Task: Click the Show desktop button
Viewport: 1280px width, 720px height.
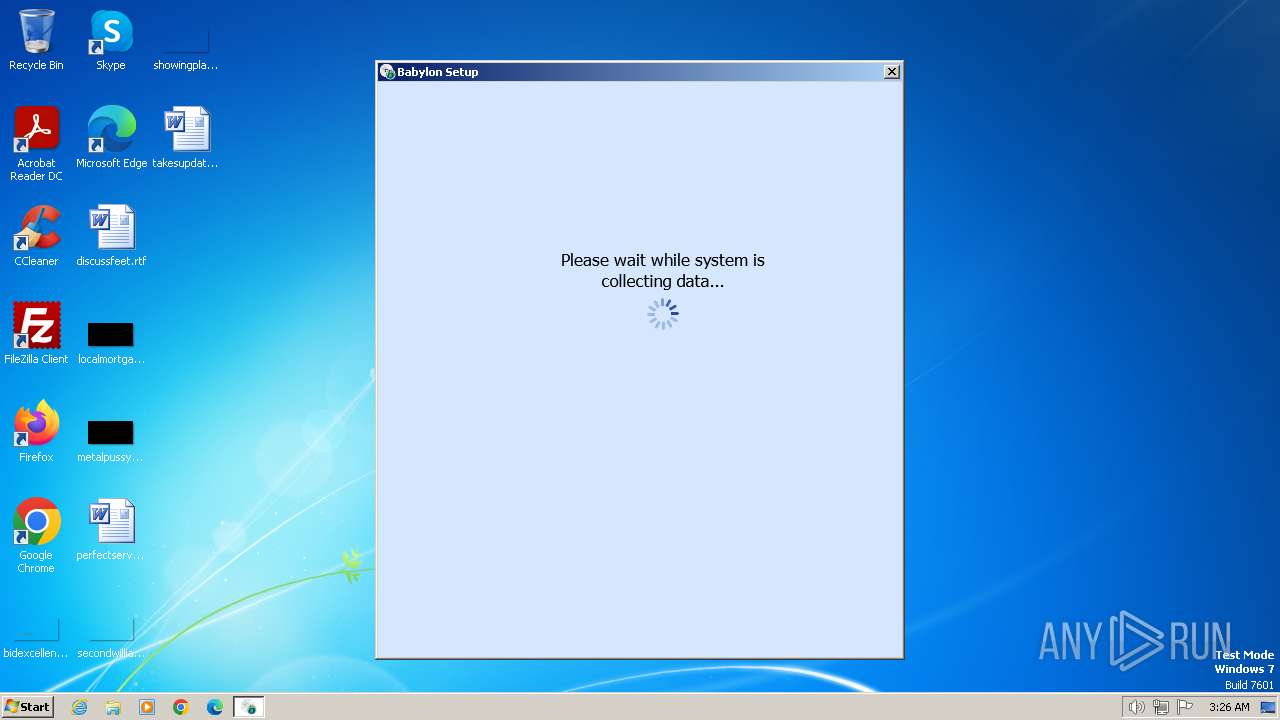Action: [x=1269, y=707]
